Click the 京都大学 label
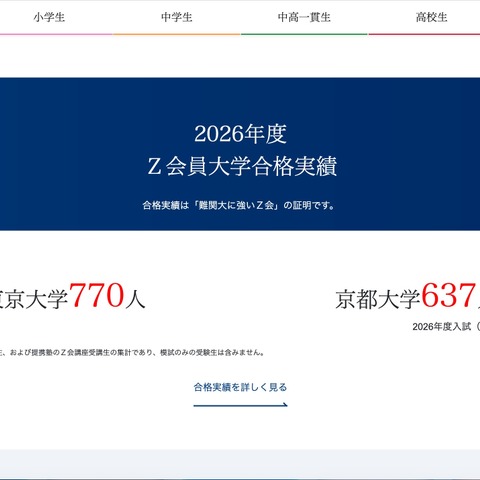The width and height of the screenshot is (480, 480). click(378, 299)
